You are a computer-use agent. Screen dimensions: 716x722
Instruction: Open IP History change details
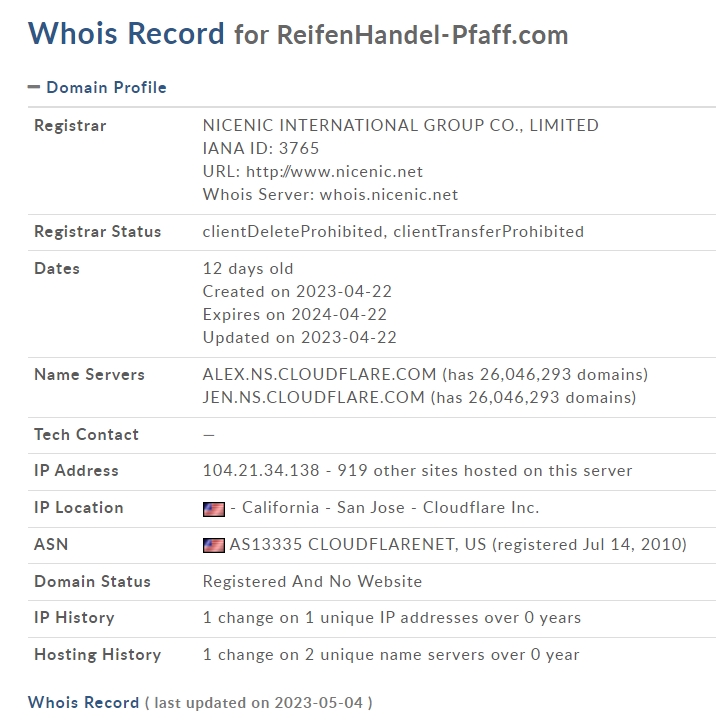pos(392,617)
